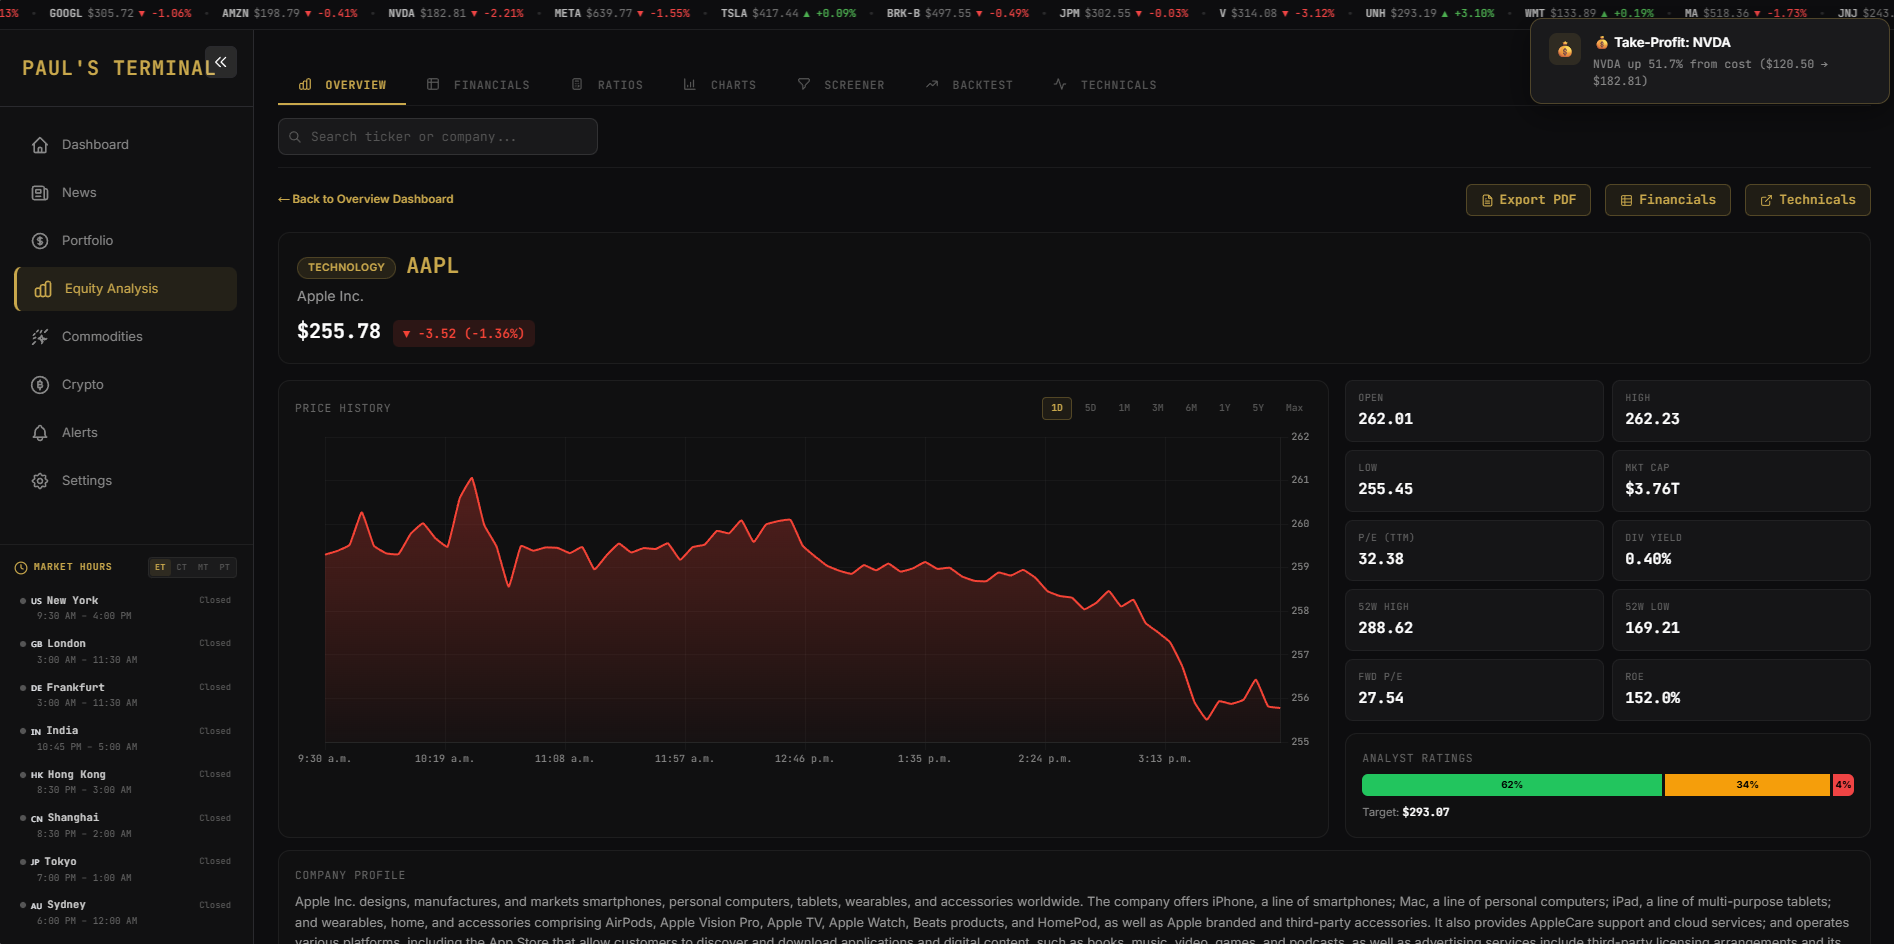
Task: Click the ticker search field
Action: click(437, 136)
